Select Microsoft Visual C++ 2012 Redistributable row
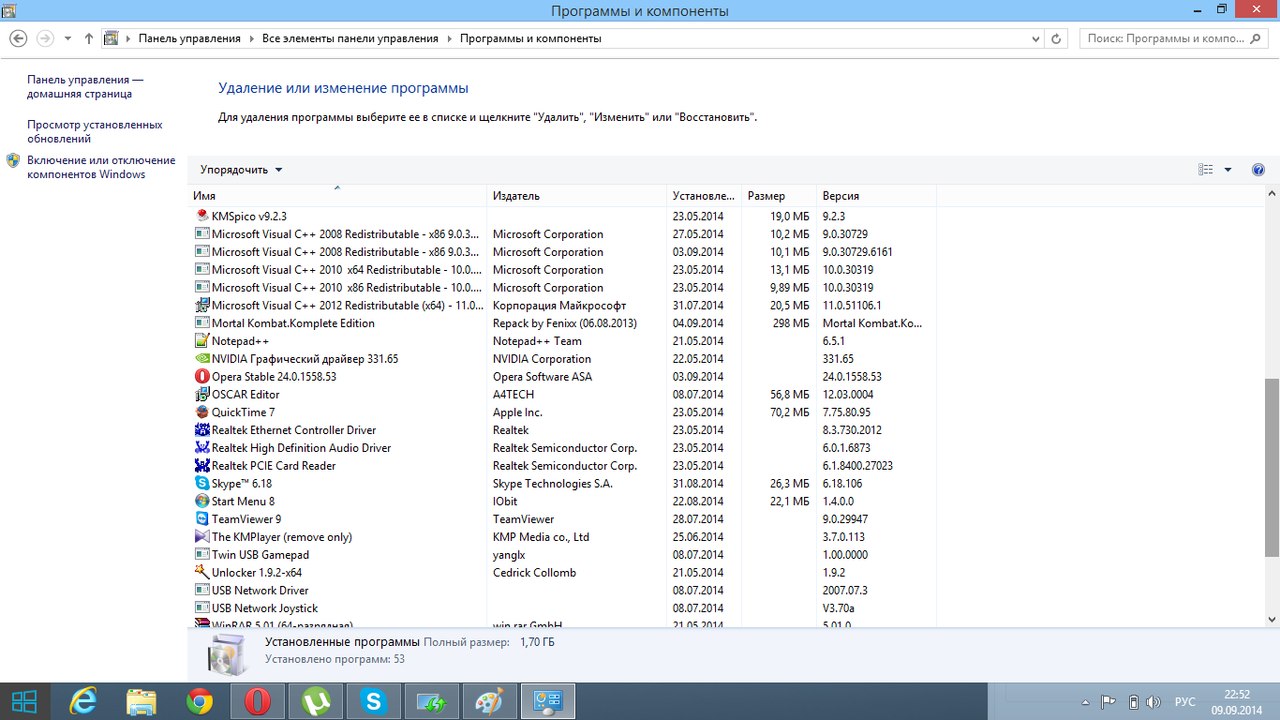Viewport: 1280px width, 720px height. 563,306
